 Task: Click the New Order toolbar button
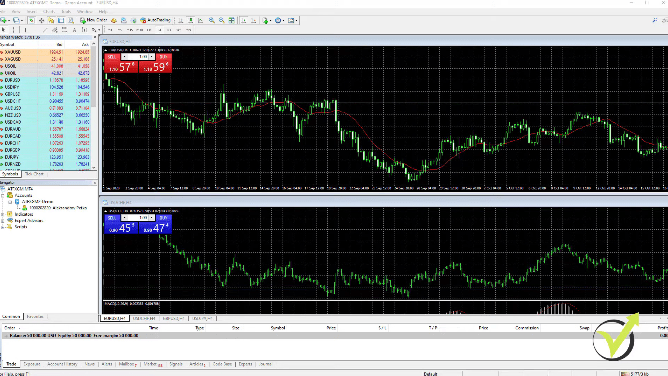point(93,20)
